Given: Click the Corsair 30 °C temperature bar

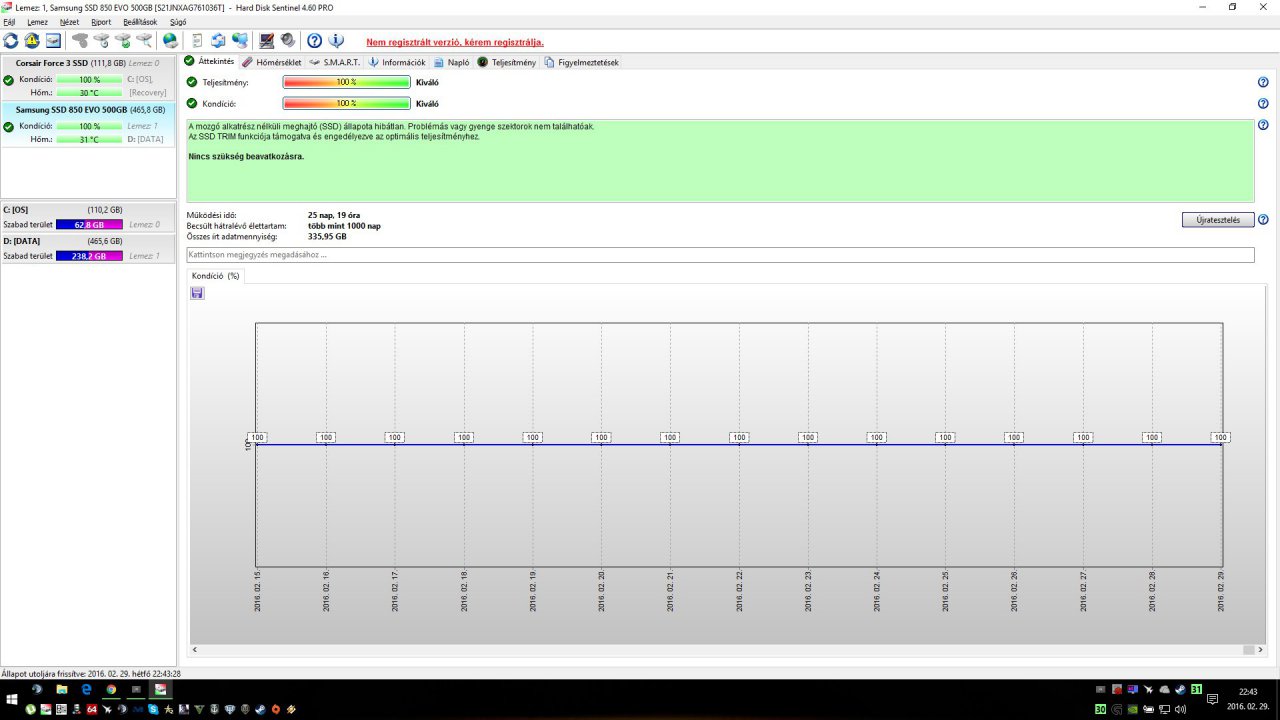Looking at the screenshot, I should 89,93.
